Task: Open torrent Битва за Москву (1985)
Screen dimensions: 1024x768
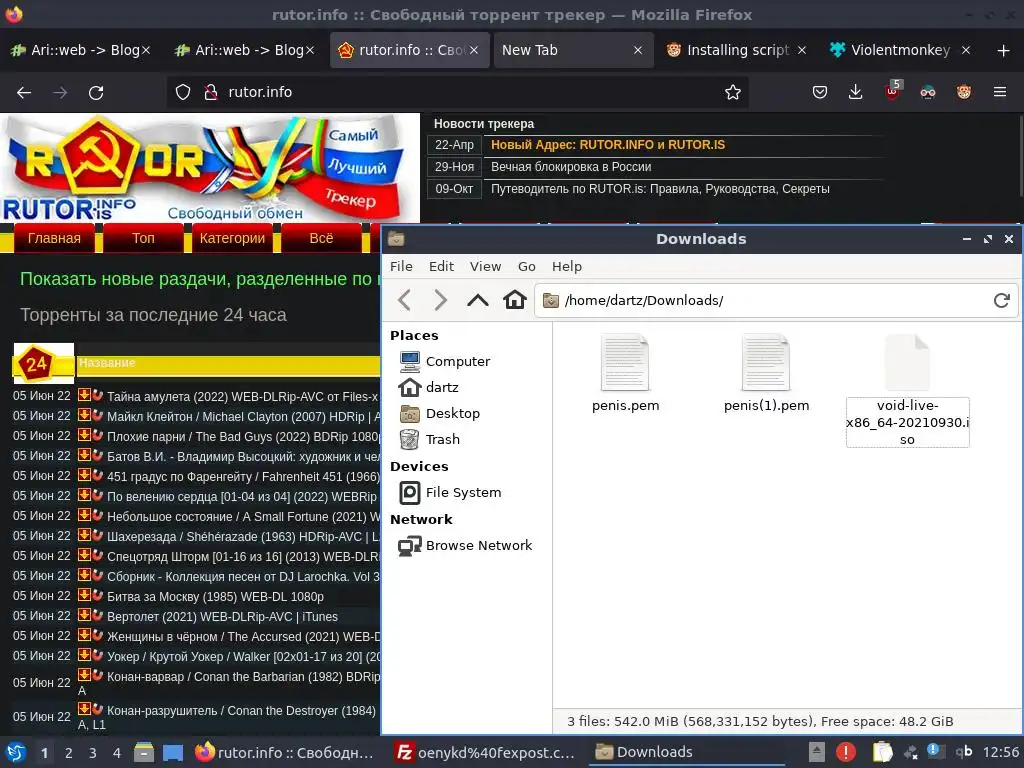Action: pos(216,596)
